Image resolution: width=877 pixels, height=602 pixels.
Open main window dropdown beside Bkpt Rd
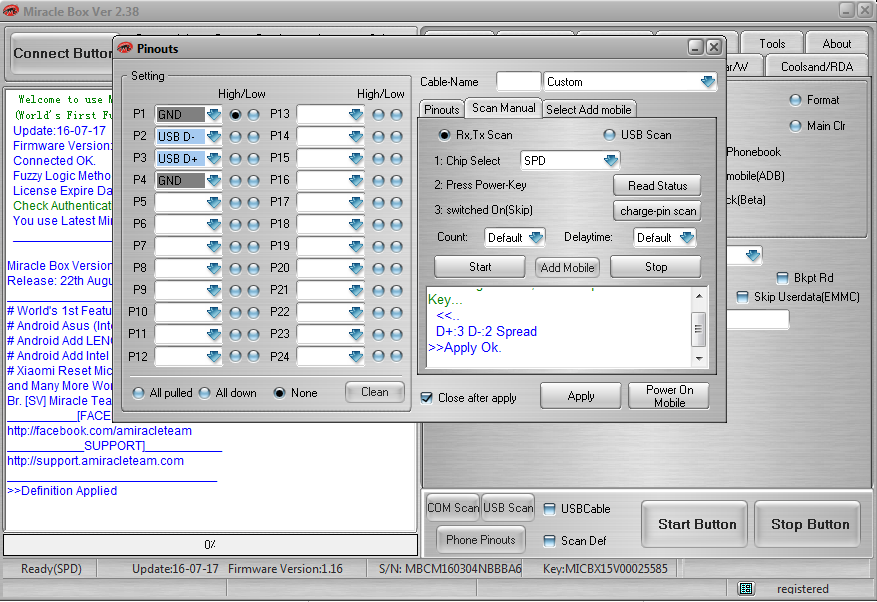753,256
